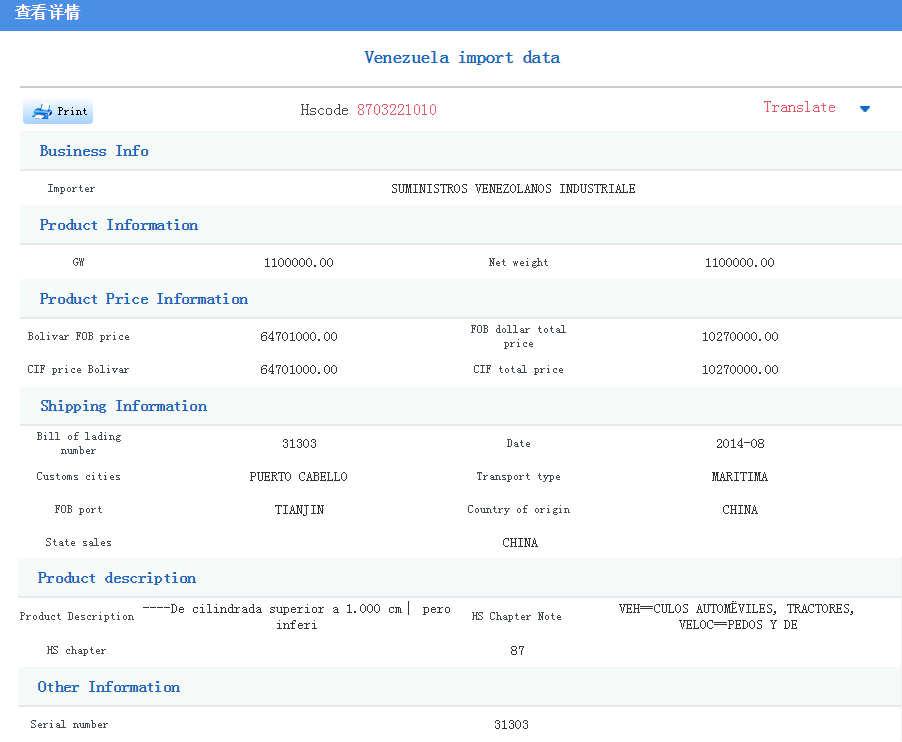
Task: Click the HS Chapter Note label
Action: click(x=517, y=617)
